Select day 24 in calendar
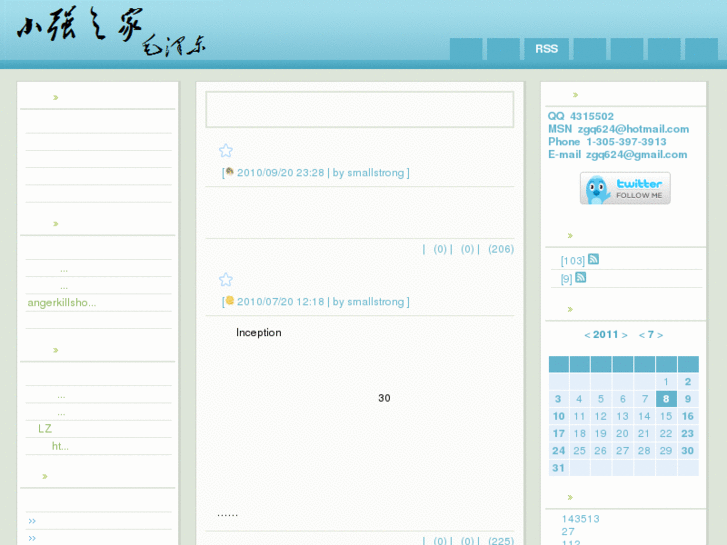Image resolution: width=727 pixels, height=545 pixels. pos(558,450)
